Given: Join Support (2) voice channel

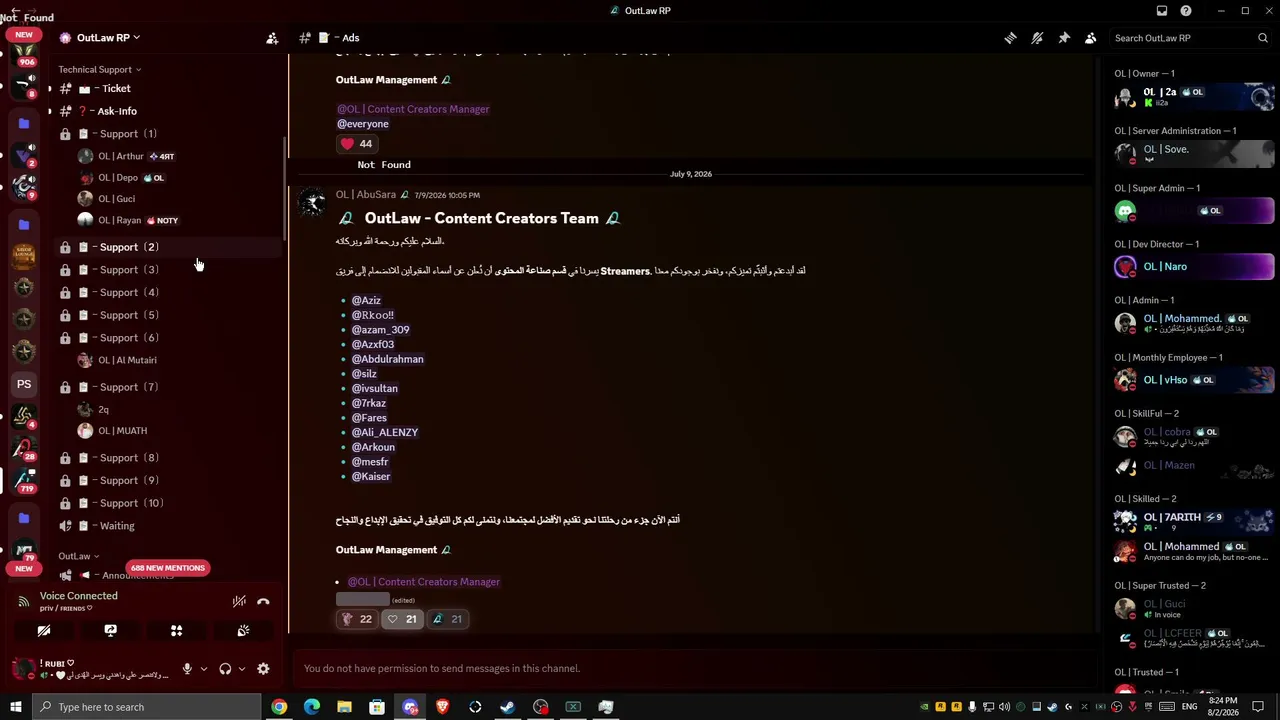Looking at the screenshot, I should point(168,247).
